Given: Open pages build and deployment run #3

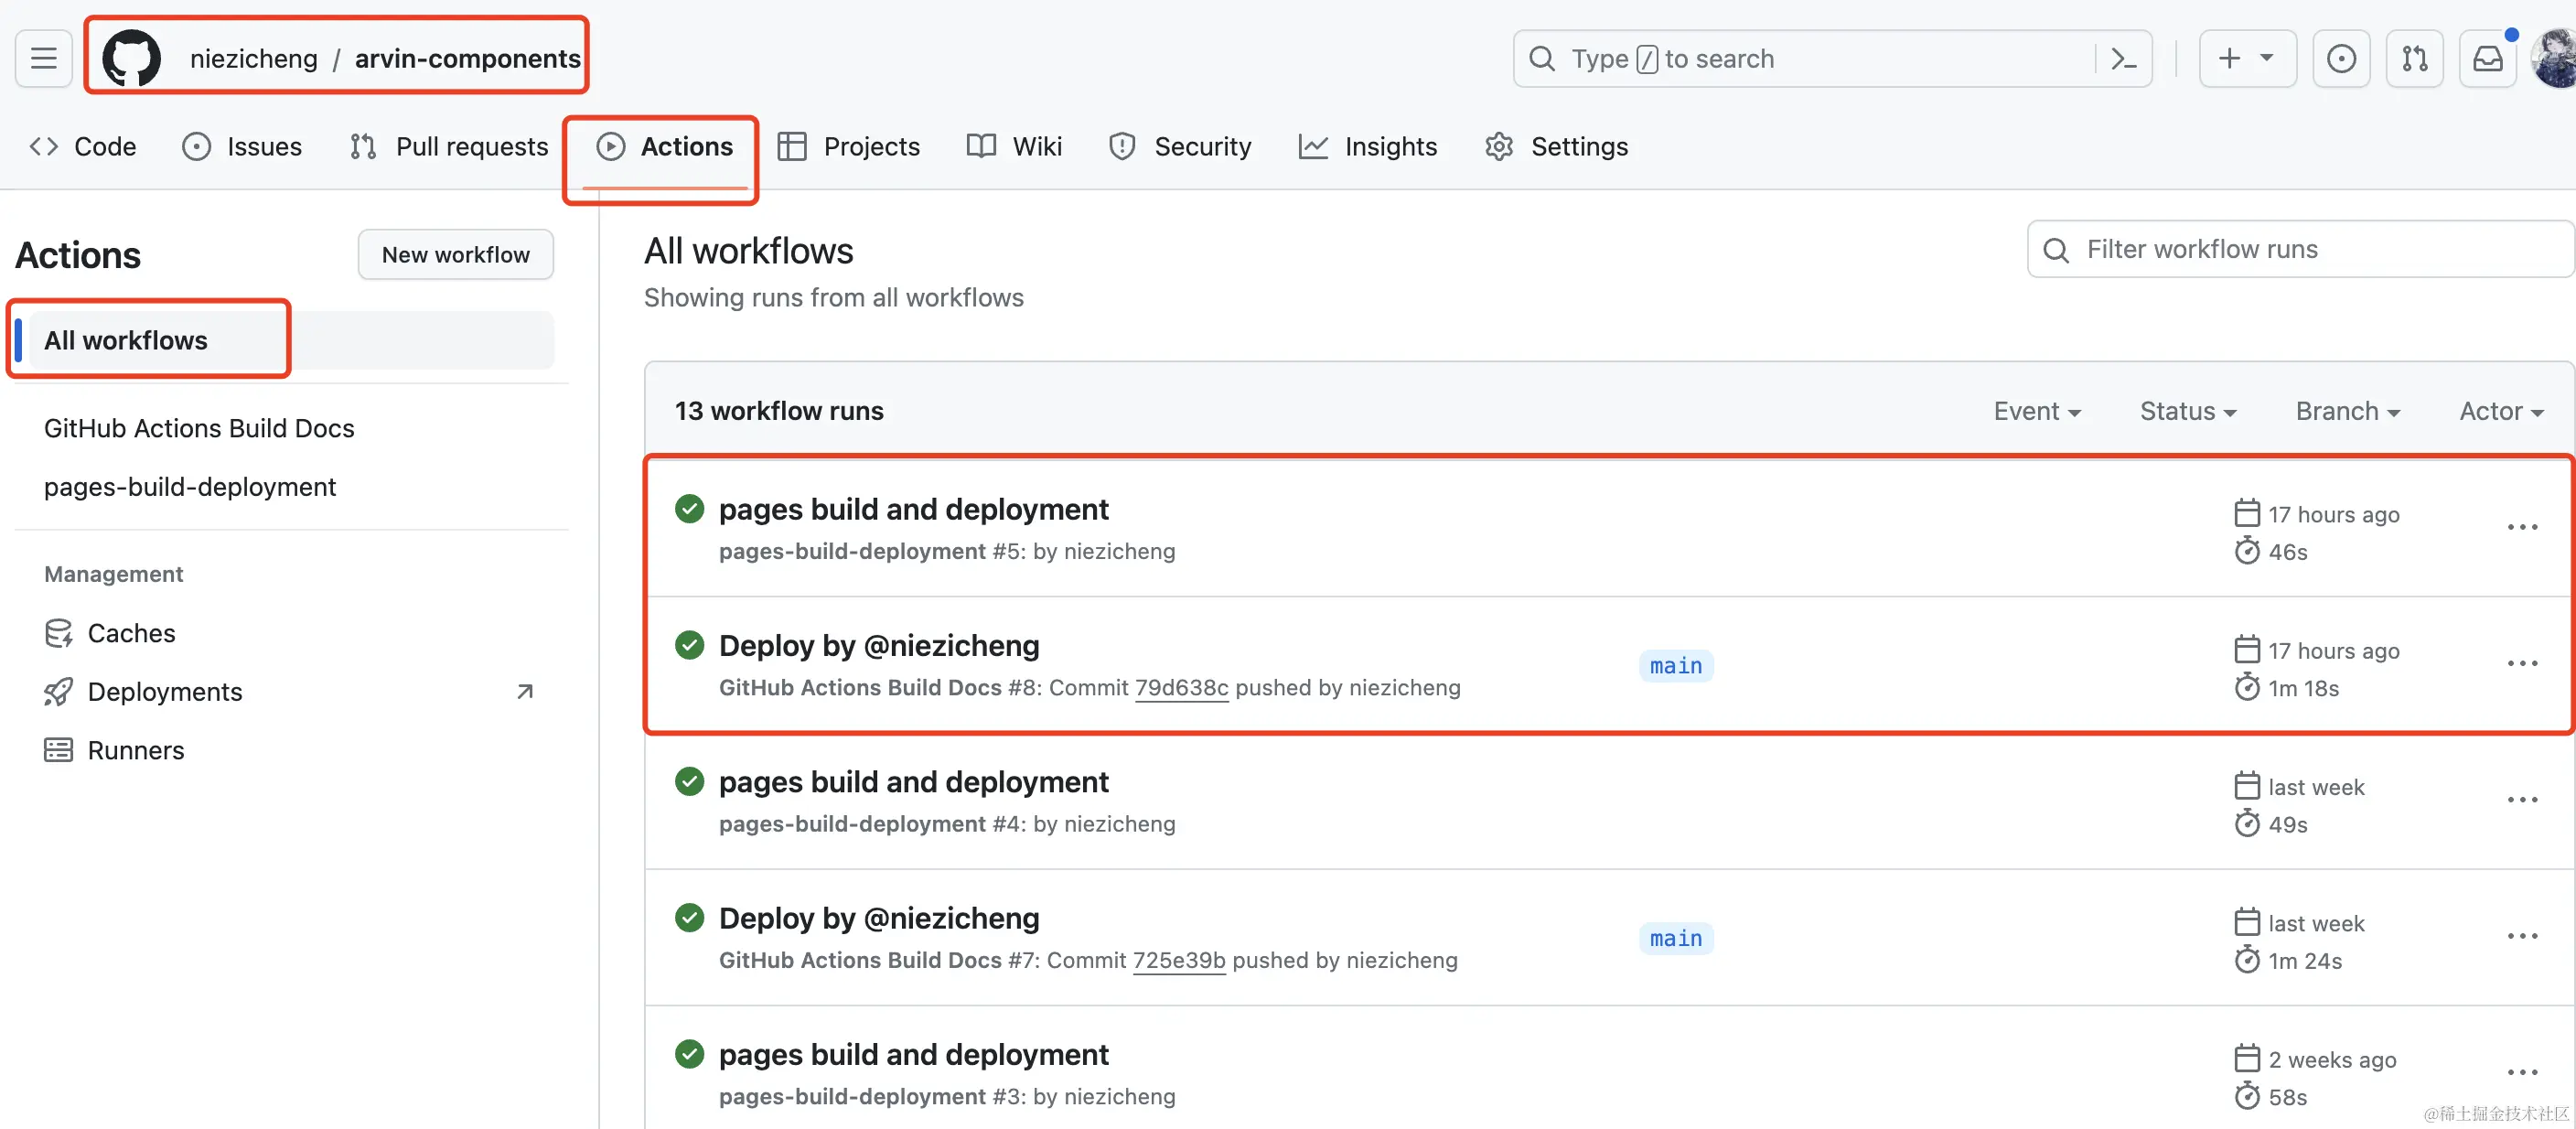Looking at the screenshot, I should click(914, 1055).
